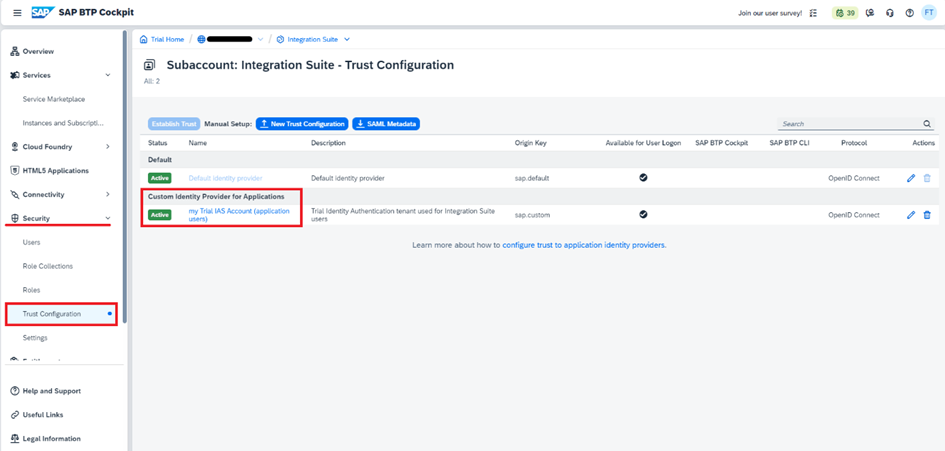Click the sidebar vertical scrollbar

pos(125,176)
